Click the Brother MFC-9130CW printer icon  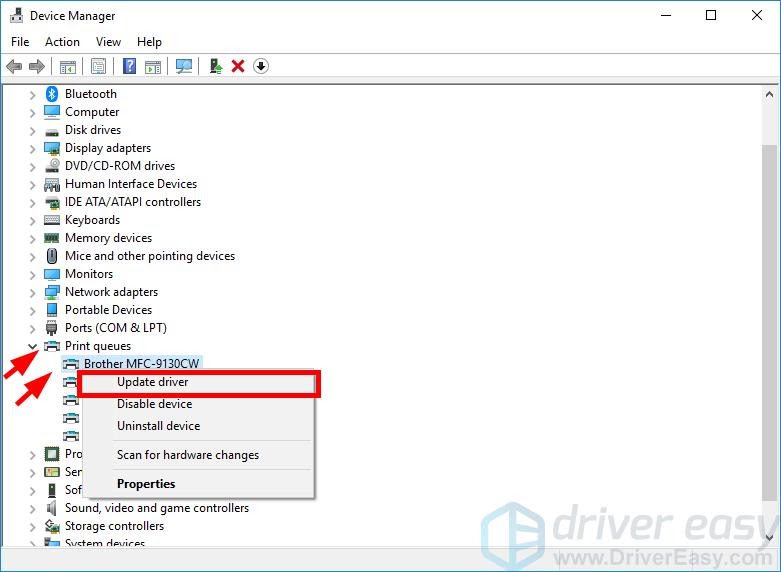point(71,364)
